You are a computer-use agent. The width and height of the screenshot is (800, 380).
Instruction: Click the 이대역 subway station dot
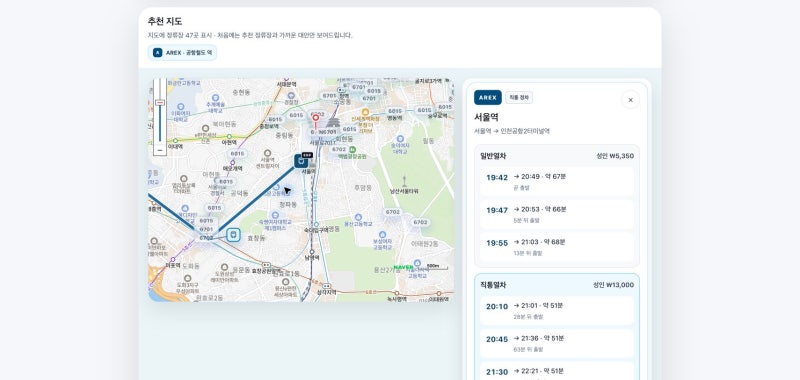coord(175,140)
